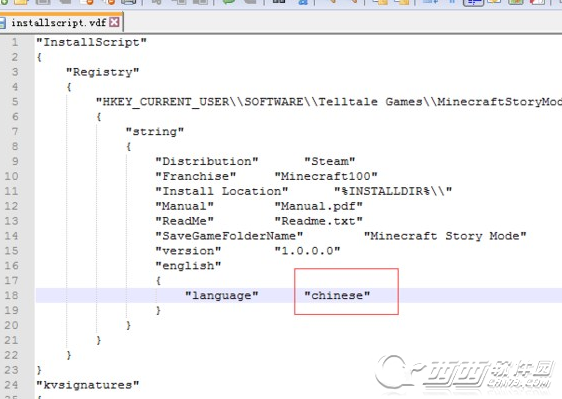The image size is (562, 399).
Task: Click the "InstallScript" text on line 1
Action: click(91, 42)
